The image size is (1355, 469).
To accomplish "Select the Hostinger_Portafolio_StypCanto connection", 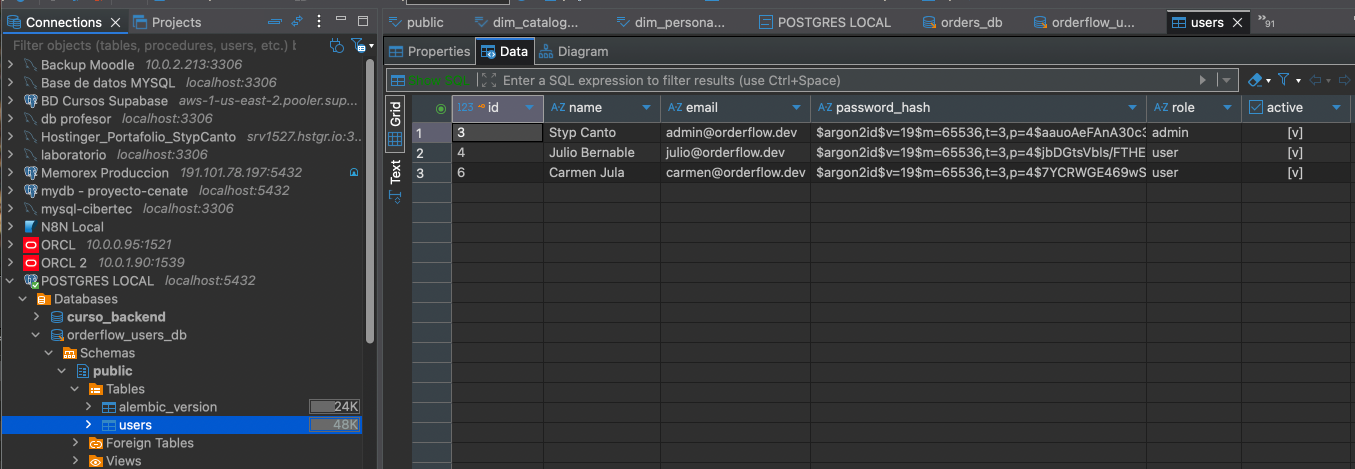I will pos(138,137).
